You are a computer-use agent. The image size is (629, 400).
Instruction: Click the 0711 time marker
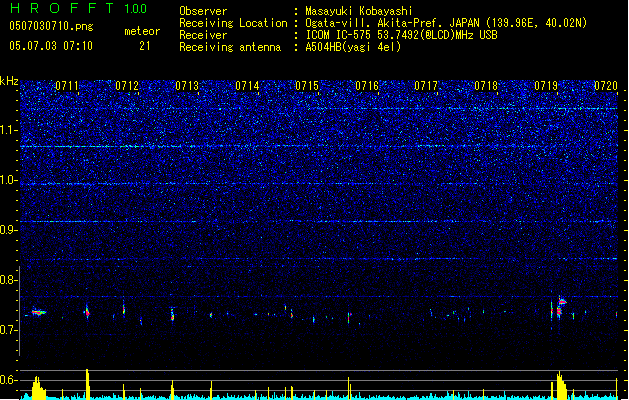(67, 86)
